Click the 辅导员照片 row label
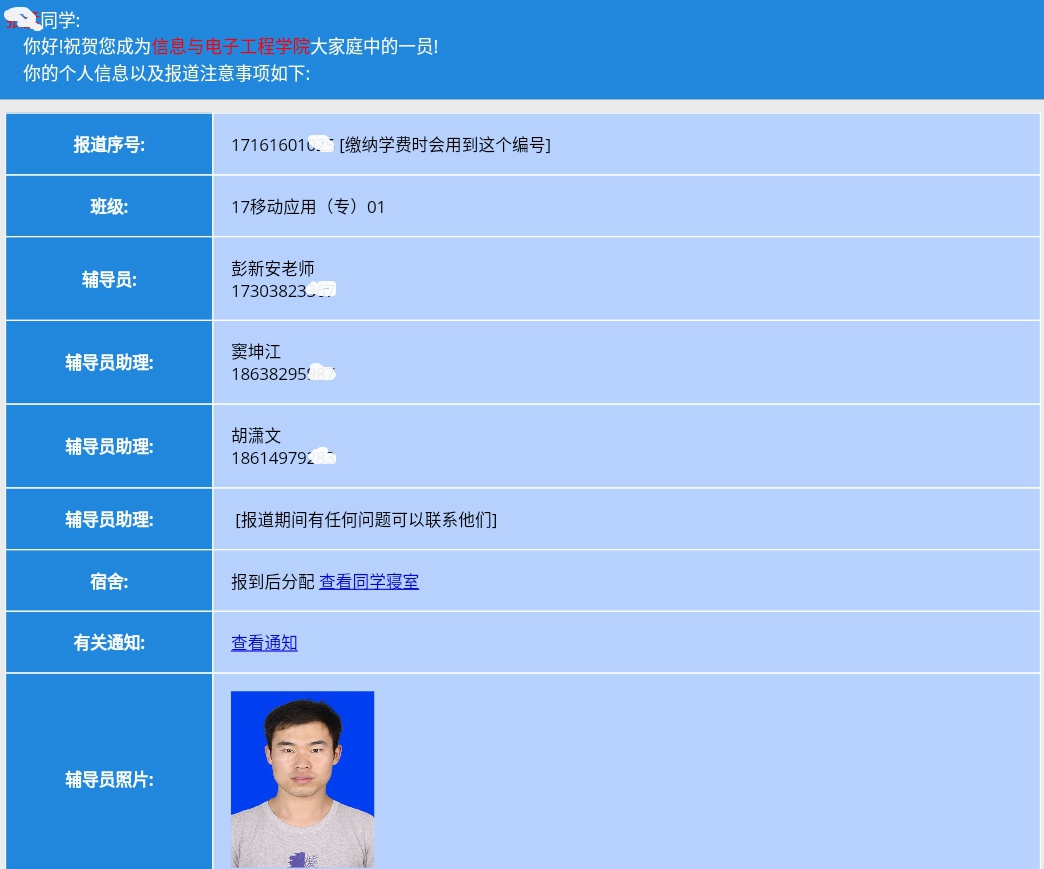 [x=107, y=780]
